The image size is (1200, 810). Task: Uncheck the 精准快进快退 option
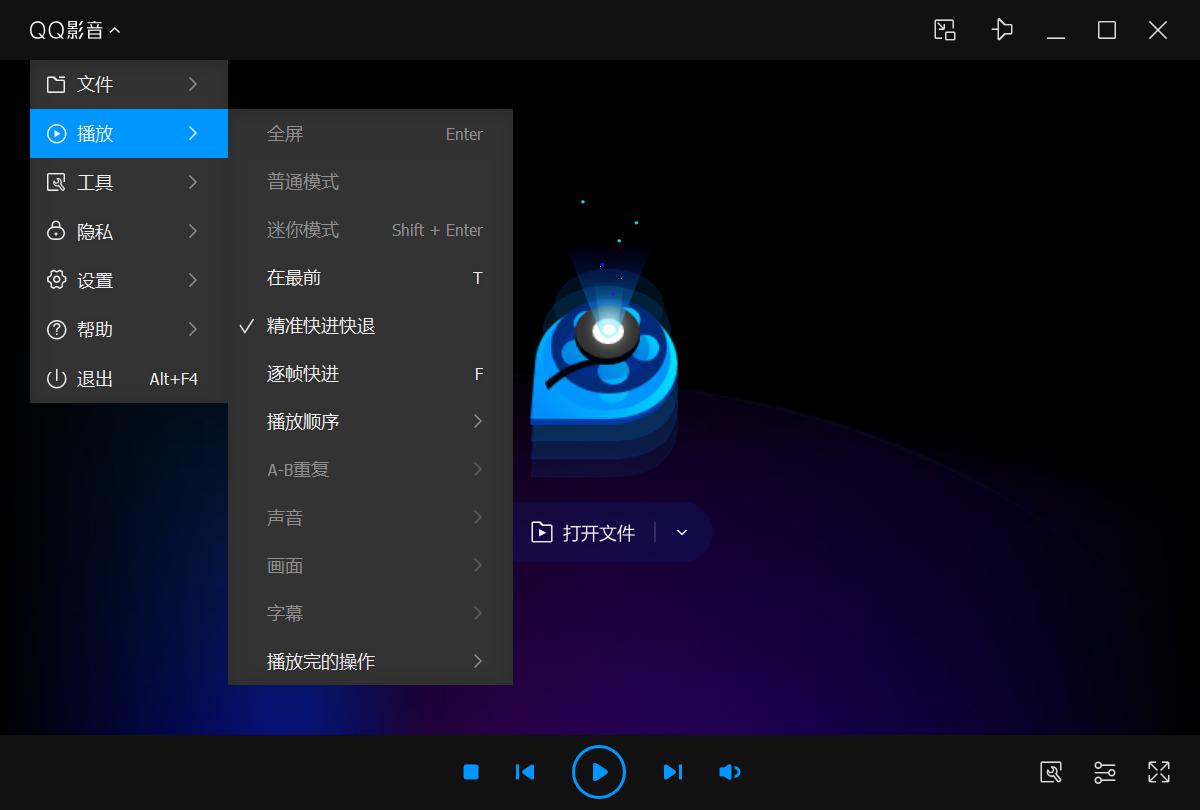pos(320,326)
